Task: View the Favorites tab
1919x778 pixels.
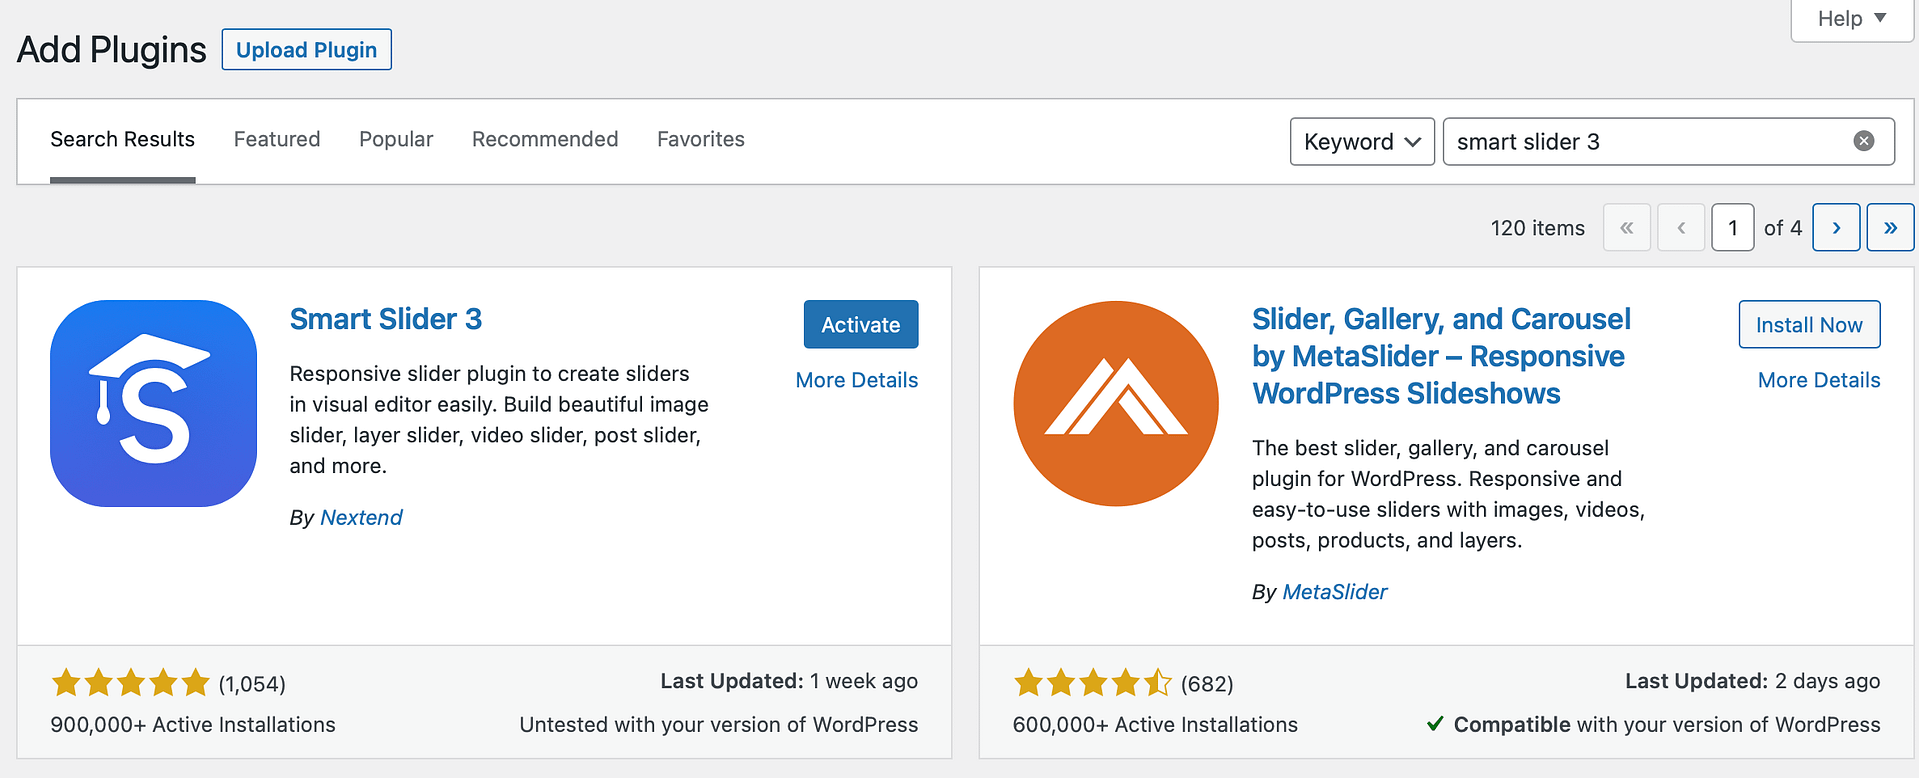Action: coord(700,139)
